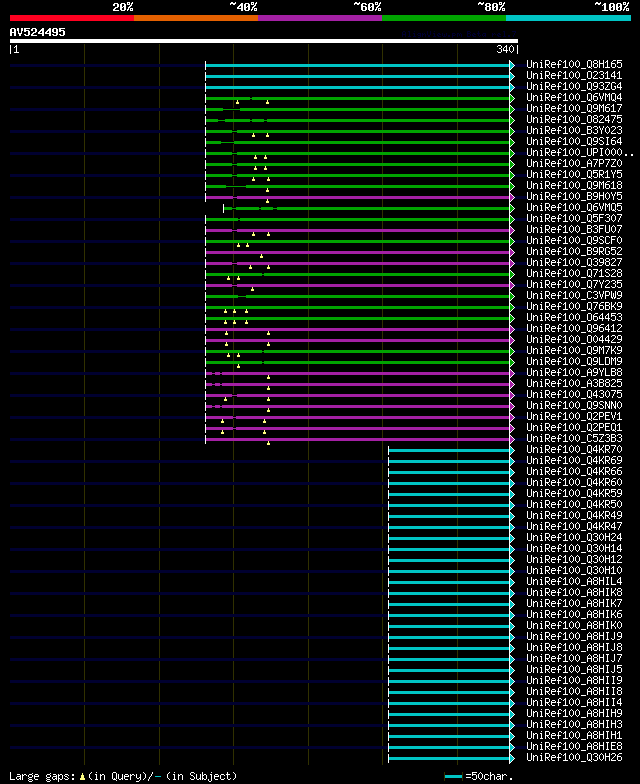Click the yellow query gap marker in legend
This screenshot has height=784, width=640.
point(82,776)
